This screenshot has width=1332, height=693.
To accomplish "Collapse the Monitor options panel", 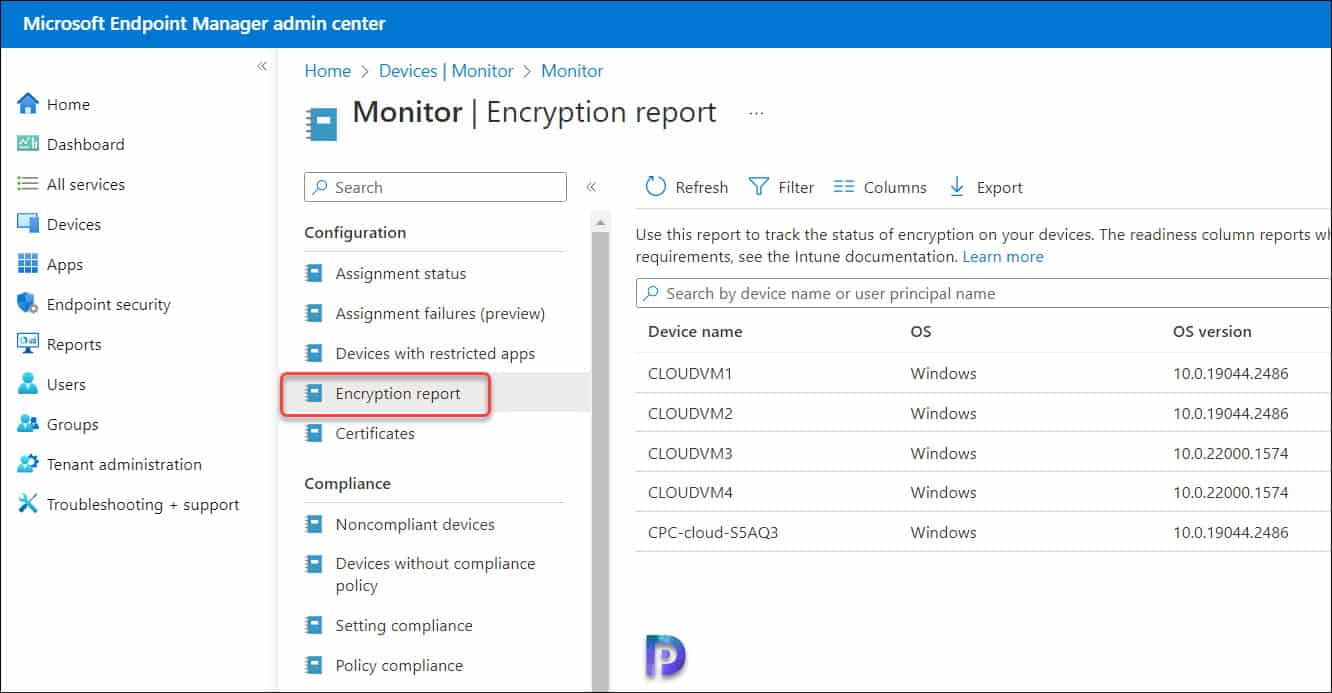I will (x=593, y=186).
